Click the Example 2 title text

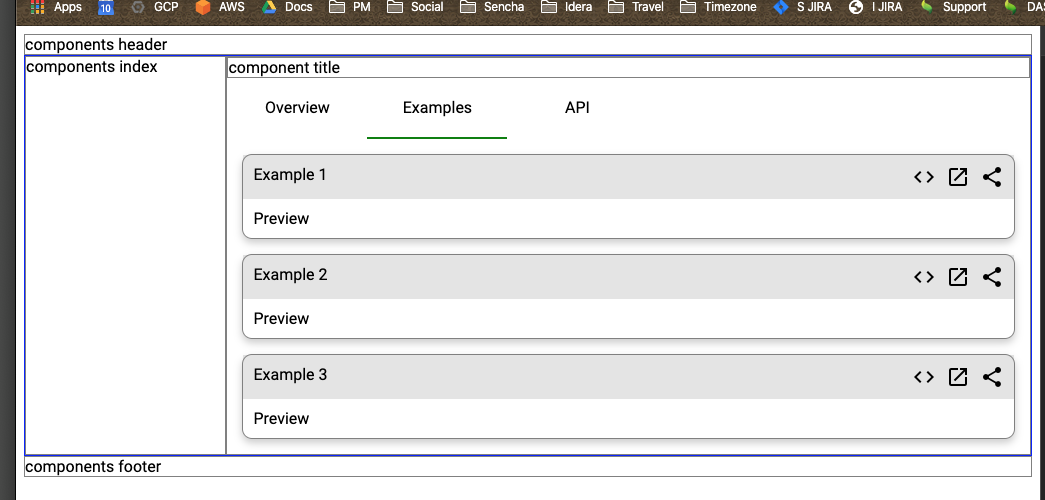click(x=291, y=275)
